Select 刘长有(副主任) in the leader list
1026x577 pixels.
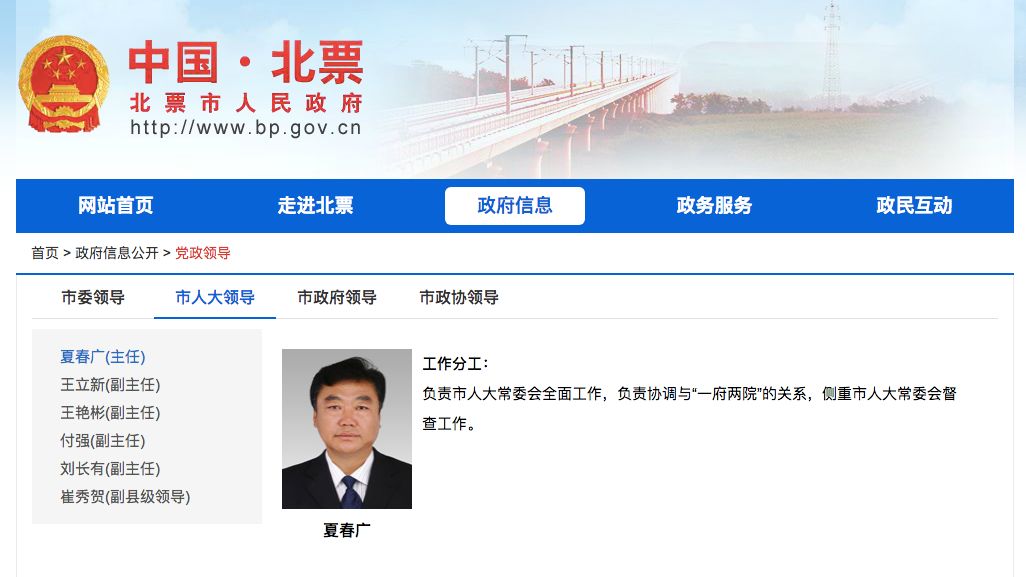(x=110, y=469)
